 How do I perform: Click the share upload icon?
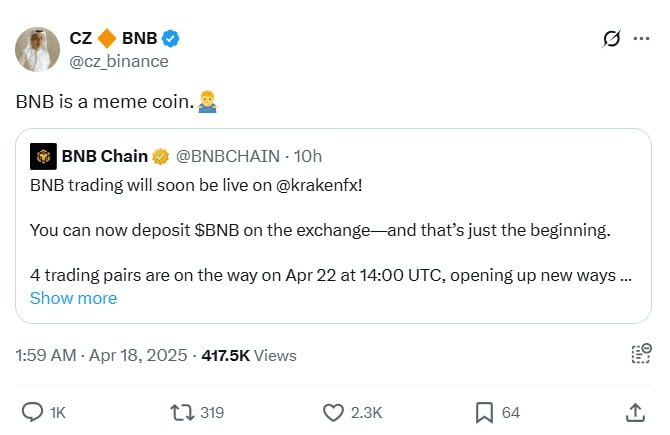tap(635, 413)
